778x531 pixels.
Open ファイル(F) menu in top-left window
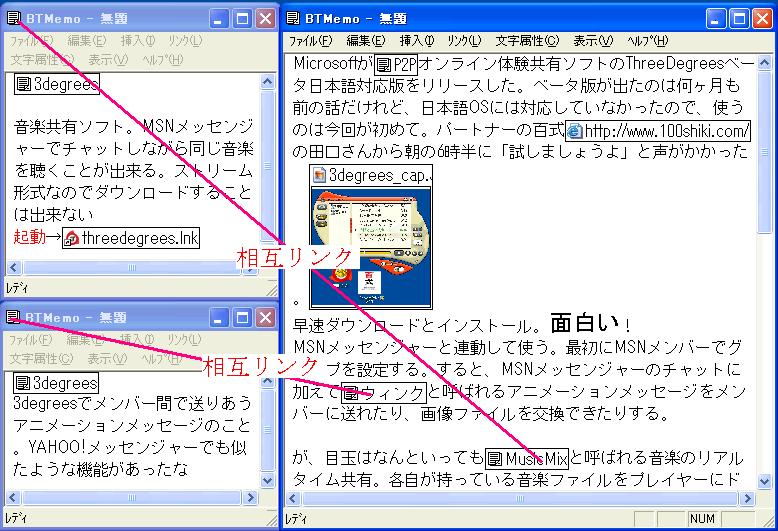[31, 41]
